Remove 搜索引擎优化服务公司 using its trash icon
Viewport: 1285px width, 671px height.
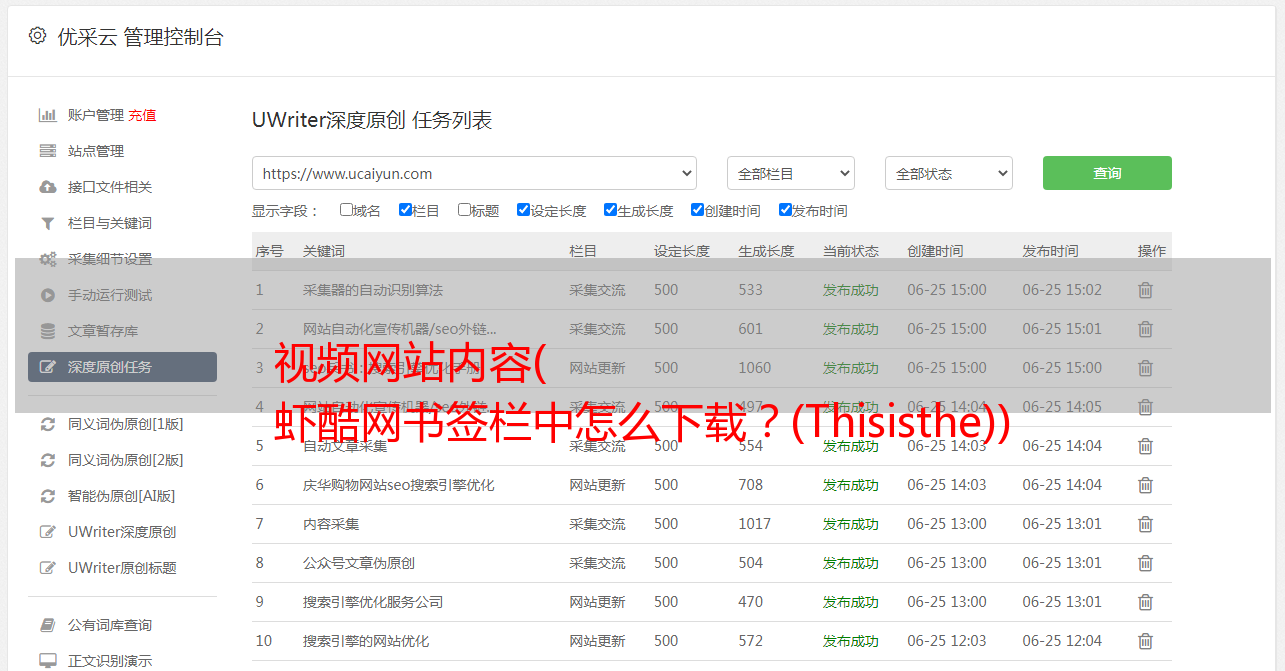pyautogui.click(x=1145, y=602)
